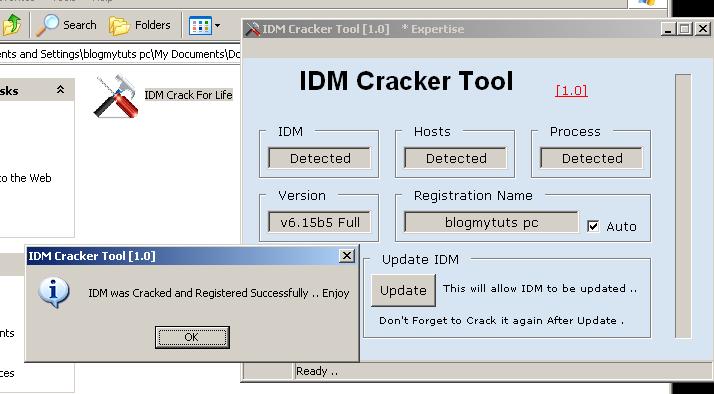Open the IDM Crack For Life file icon
Screen dimensions: 714x394
[x=116, y=96]
